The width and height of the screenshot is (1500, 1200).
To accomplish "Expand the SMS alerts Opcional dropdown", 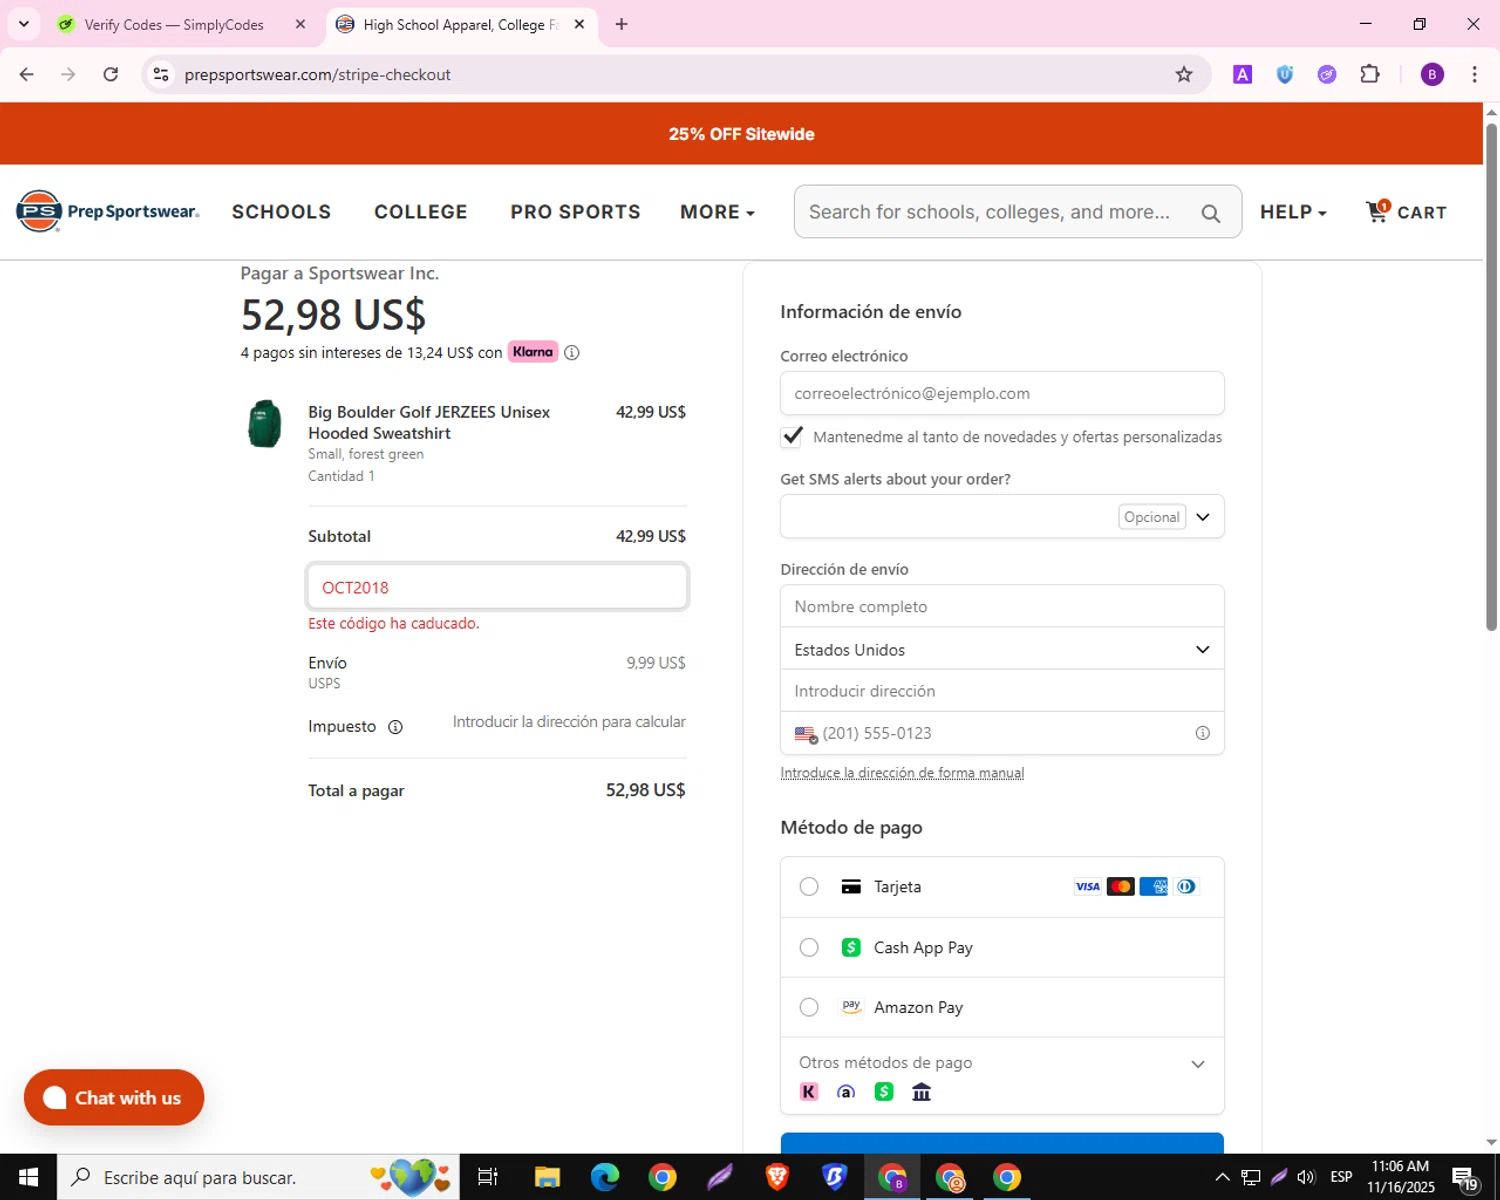I will pos(1203,517).
